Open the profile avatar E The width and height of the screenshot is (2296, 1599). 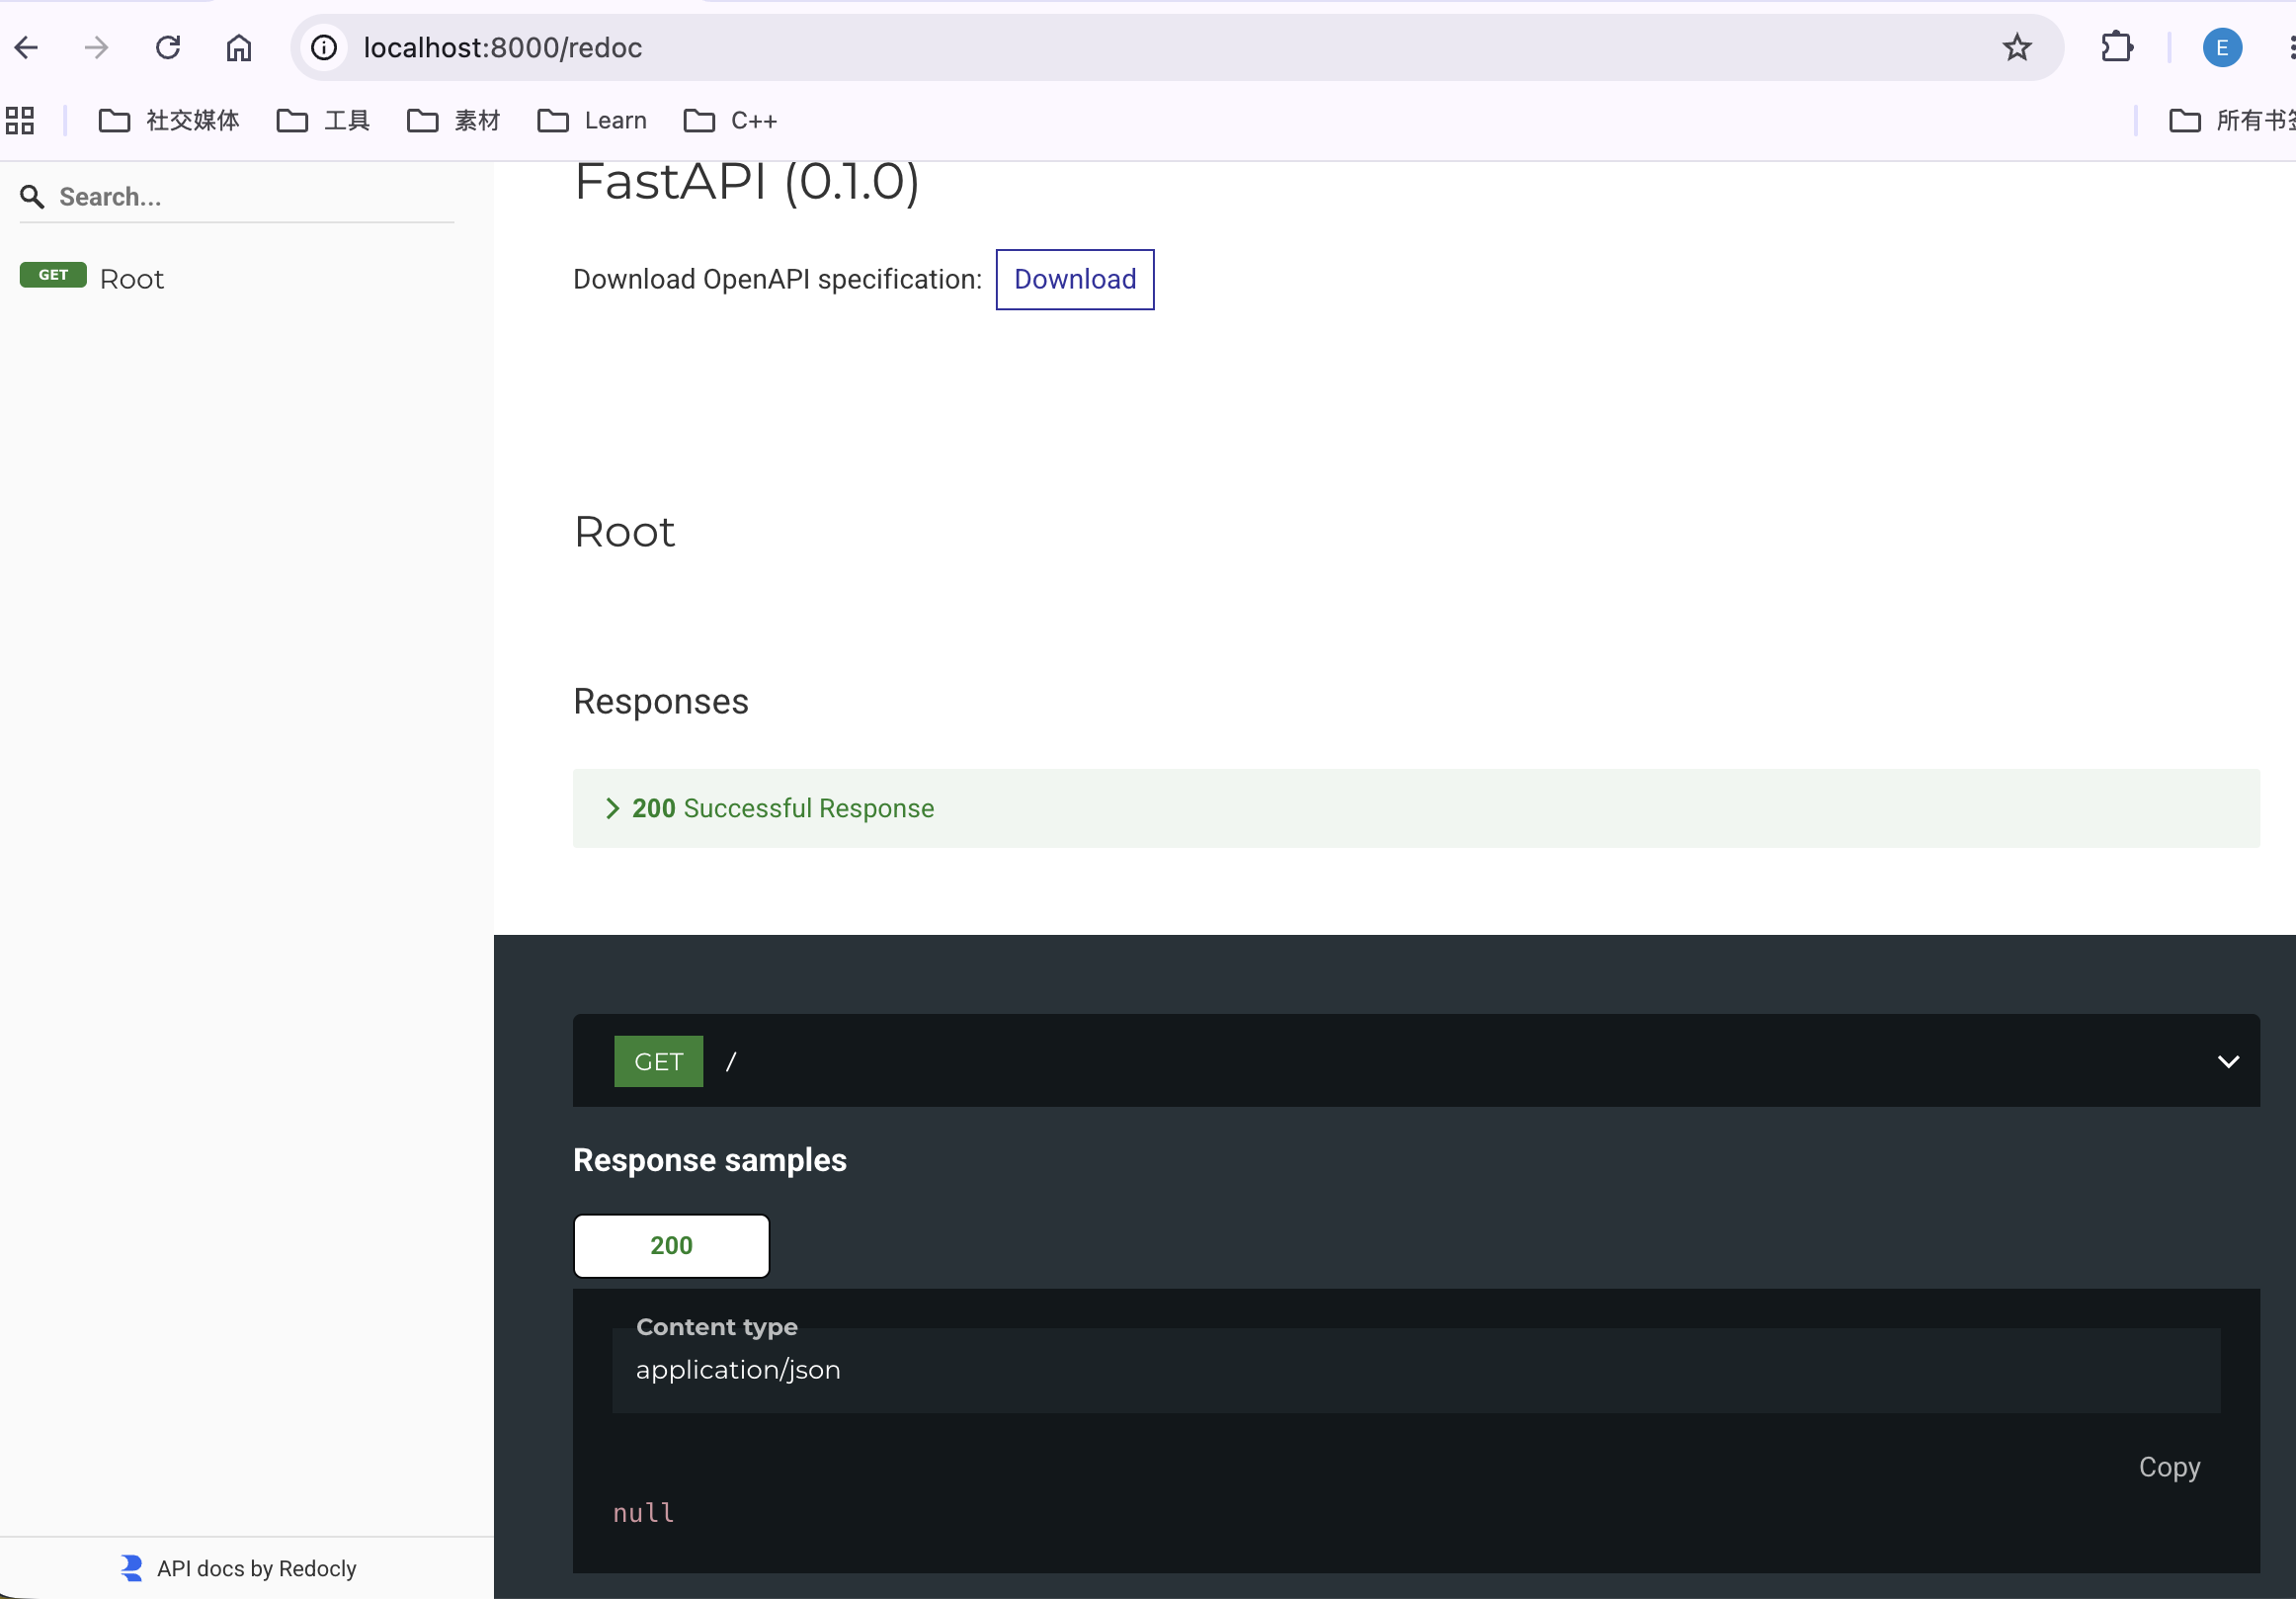[x=2221, y=47]
